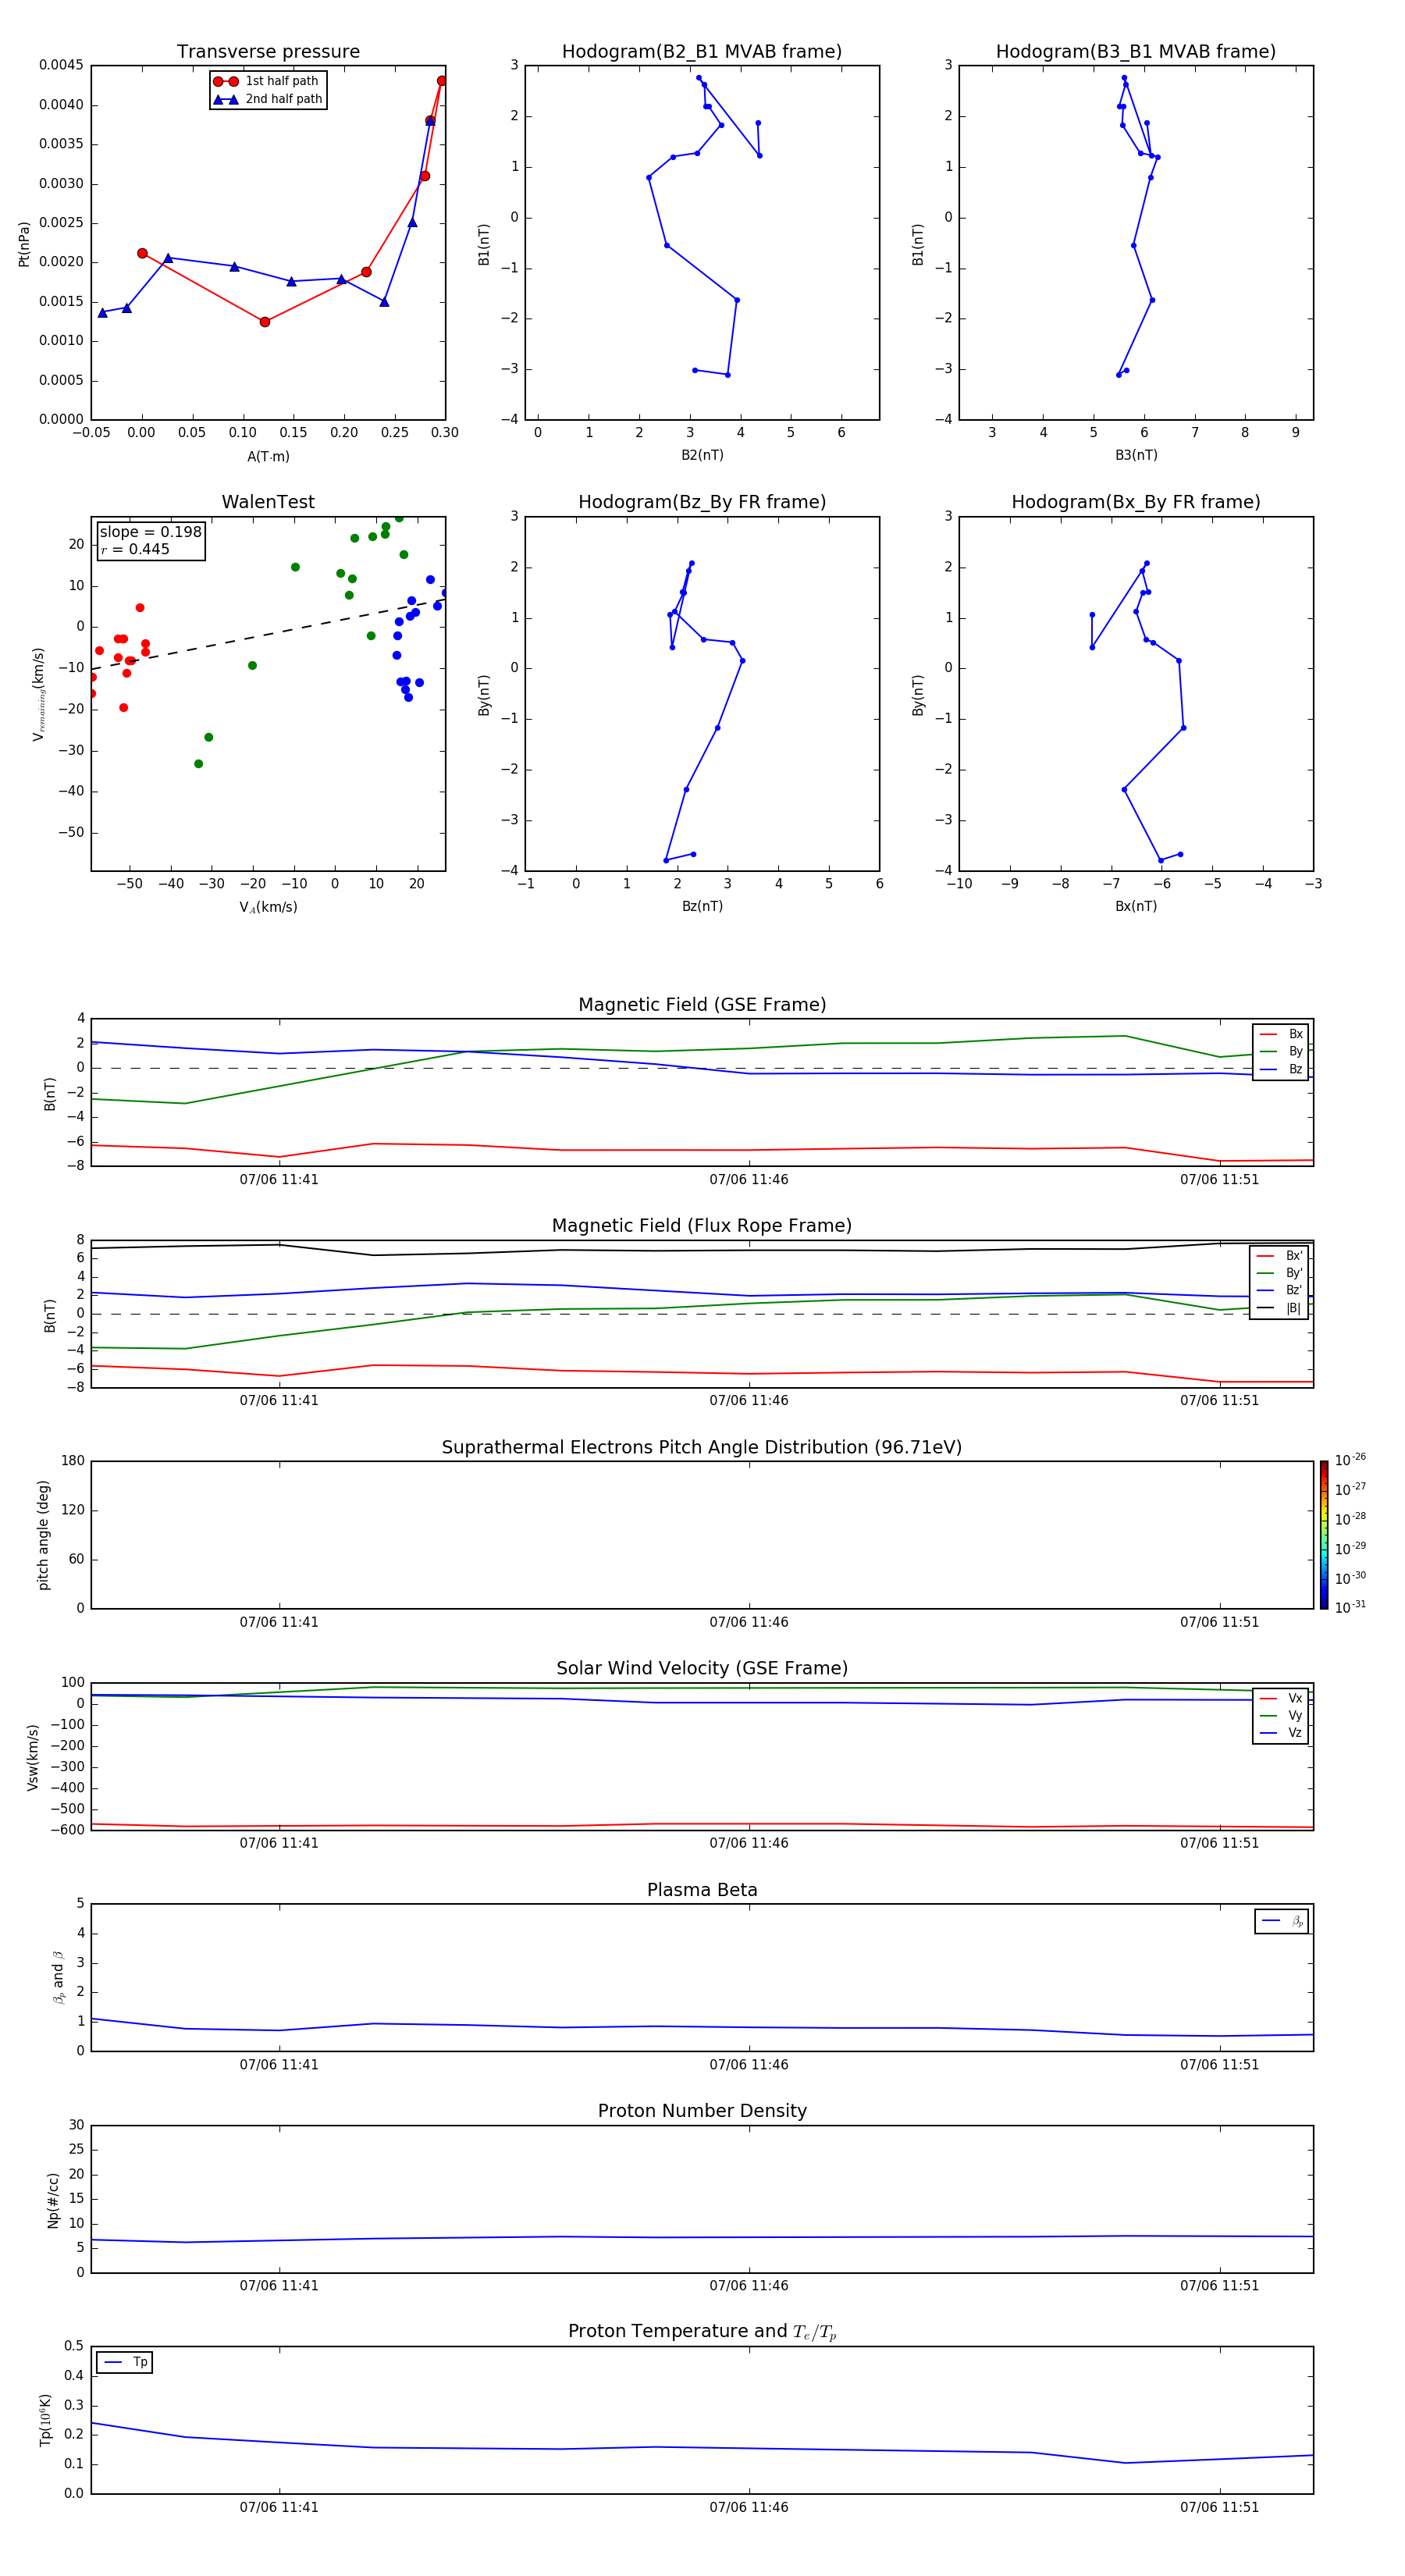Click "07/06 11:41" tick under GSE magnetic field
This screenshot has width=1405, height=2576.
[x=279, y=1180]
